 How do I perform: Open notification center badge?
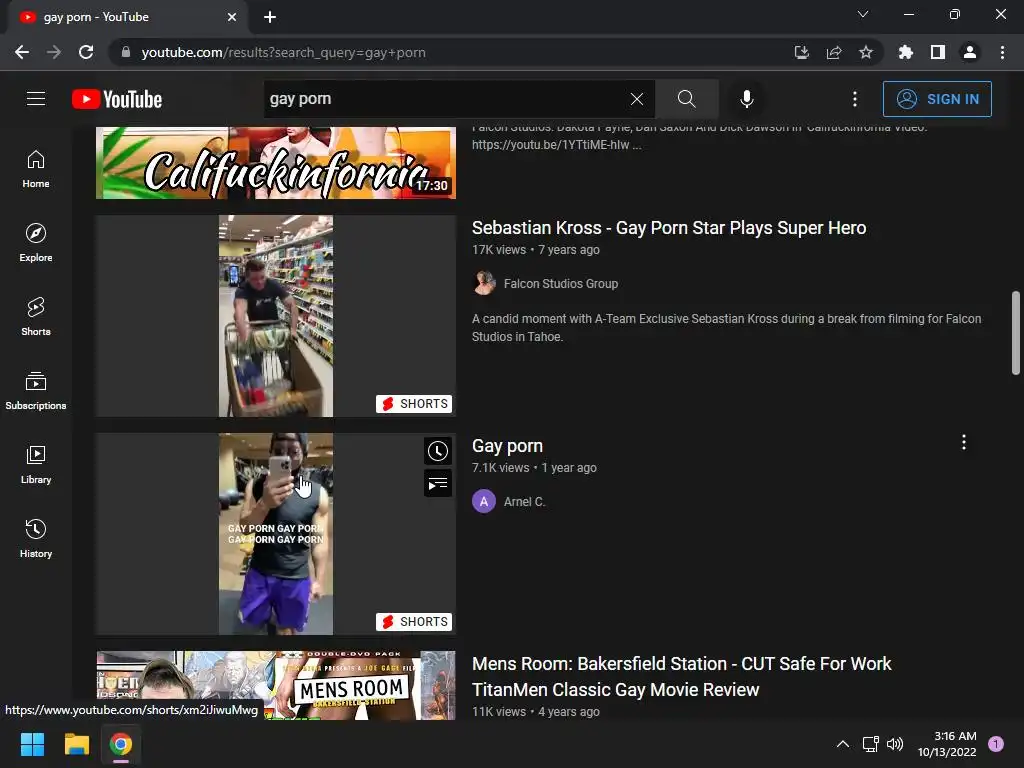[996, 743]
